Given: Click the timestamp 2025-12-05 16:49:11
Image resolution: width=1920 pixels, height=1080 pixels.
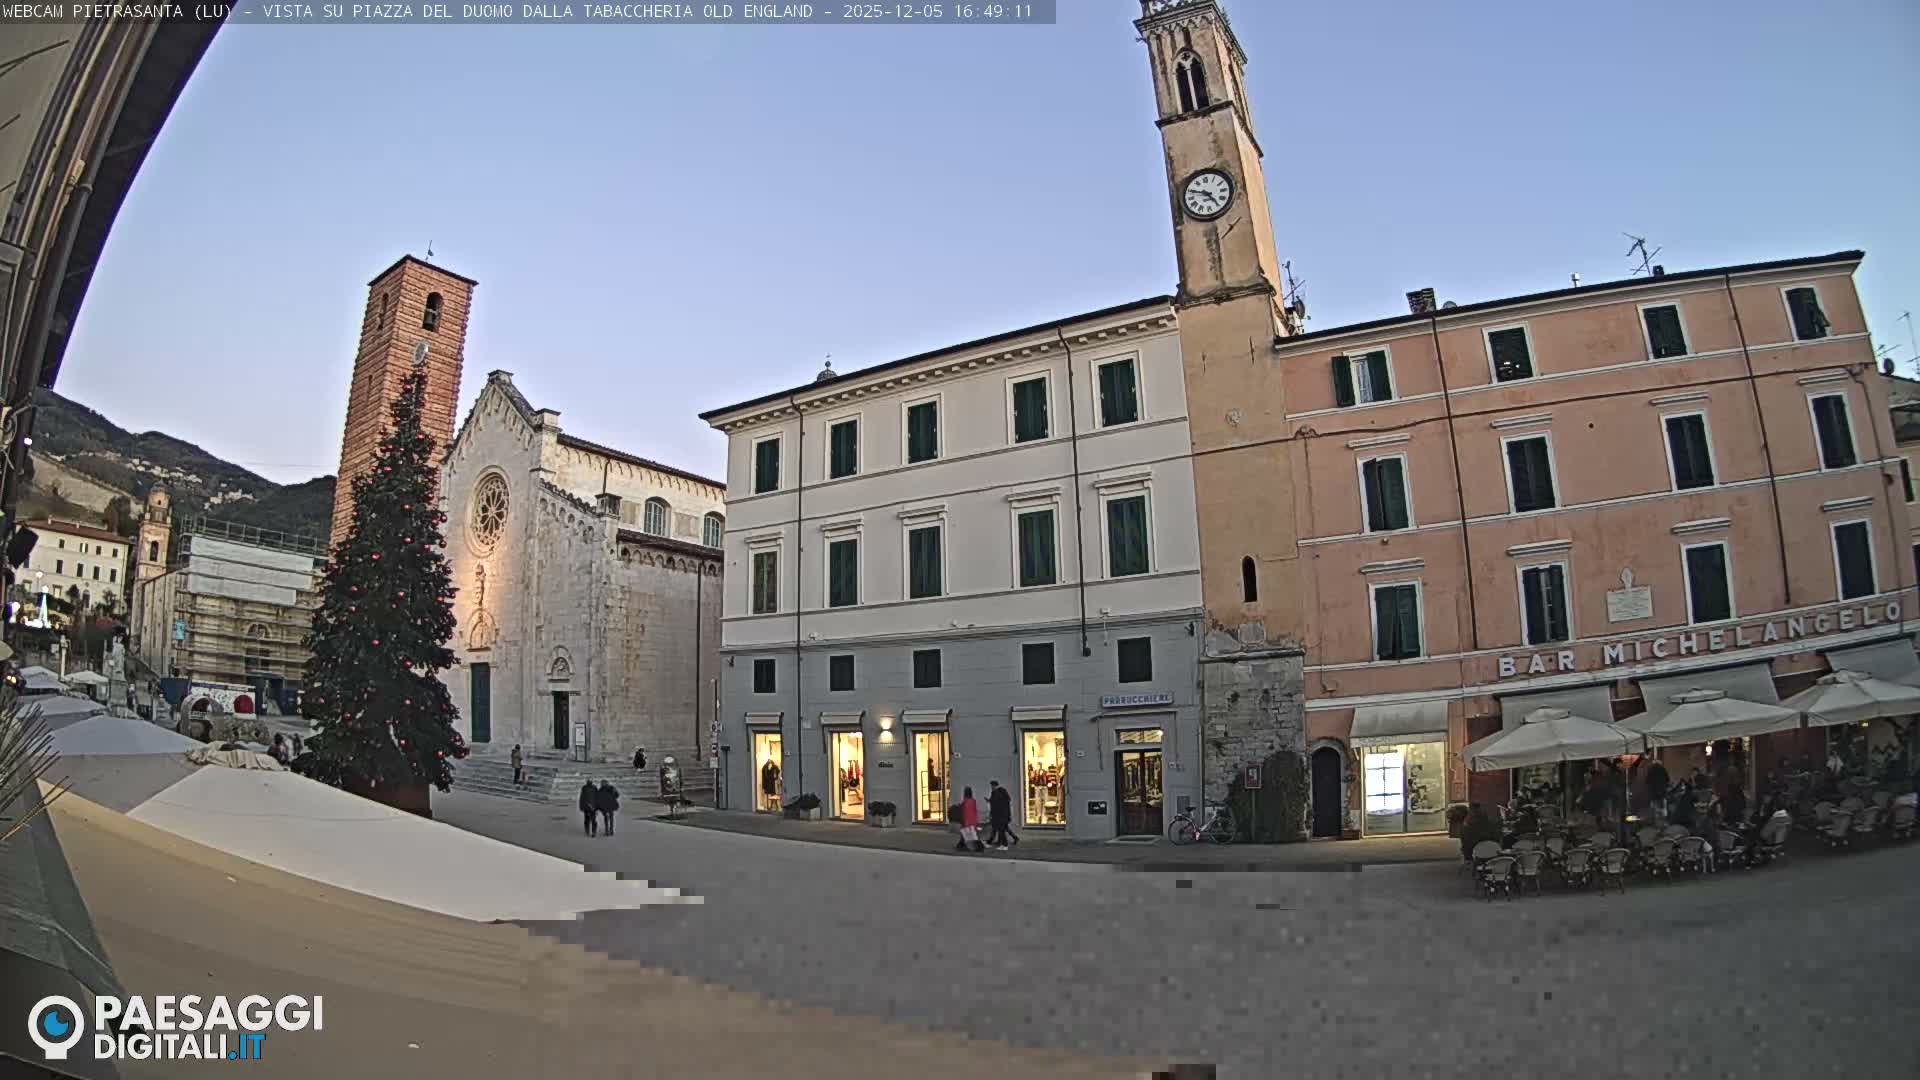Looking at the screenshot, I should 938,14.
